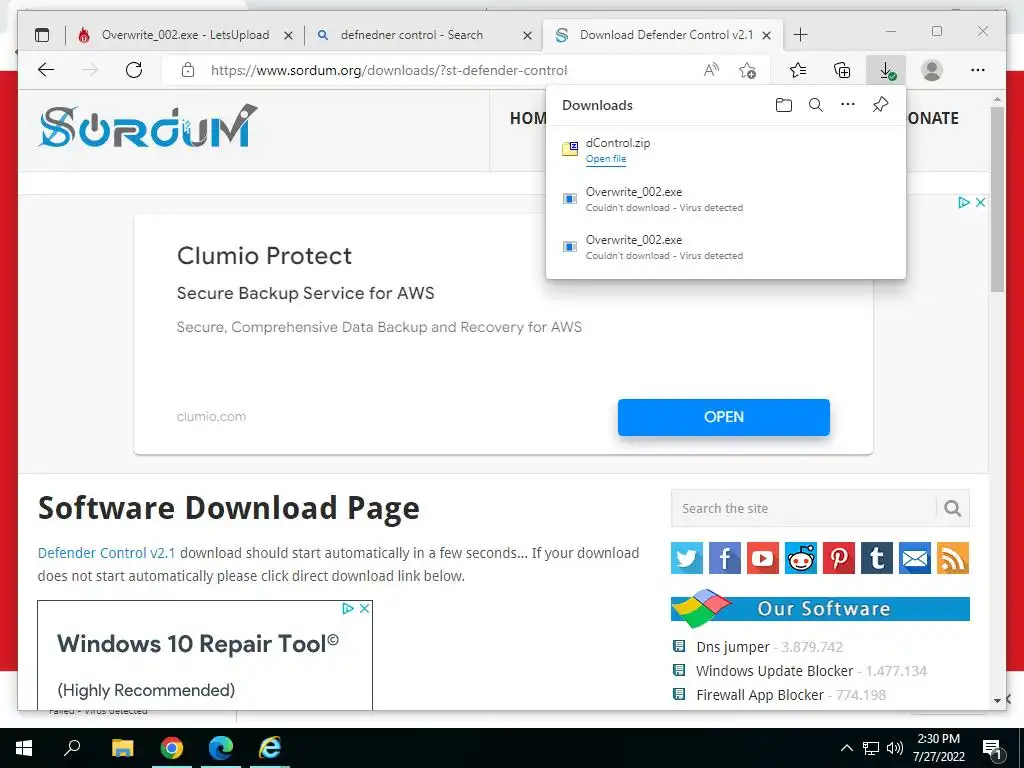Click RSS feed icon
This screenshot has height=768, width=1024.
[x=953, y=558]
